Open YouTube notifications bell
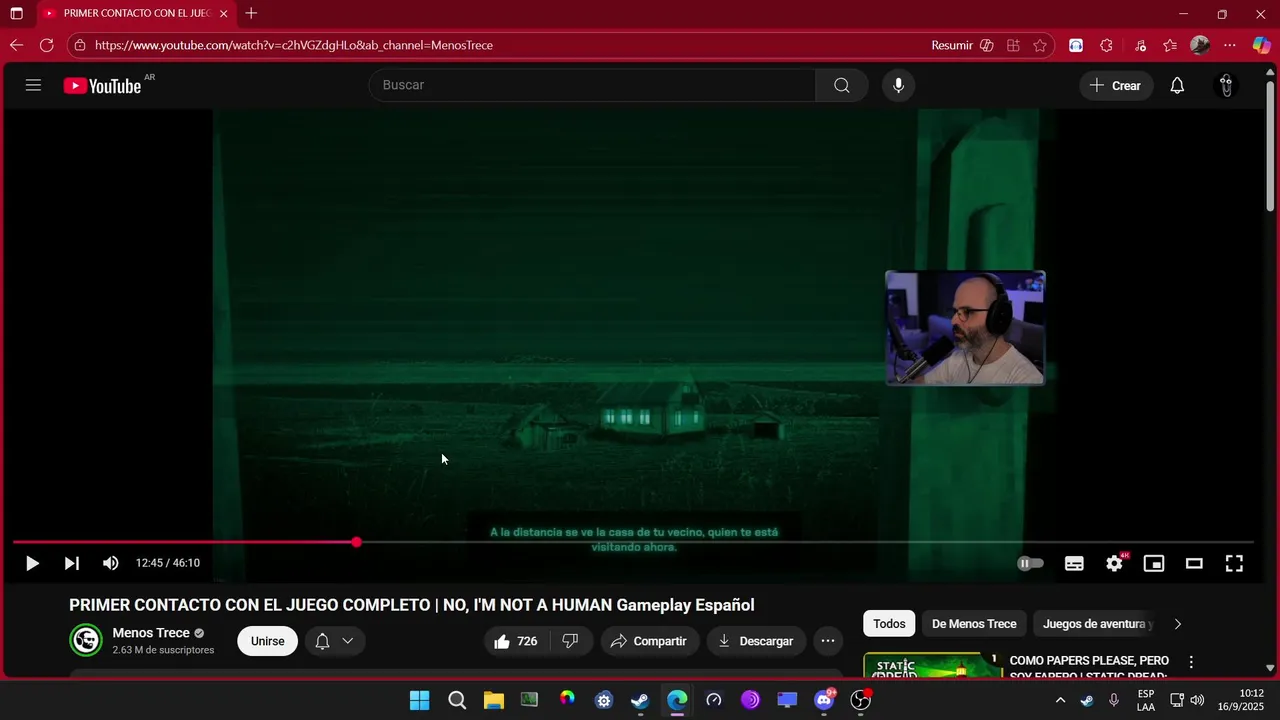The image size is (1280, 720). tap(1177, 85)
